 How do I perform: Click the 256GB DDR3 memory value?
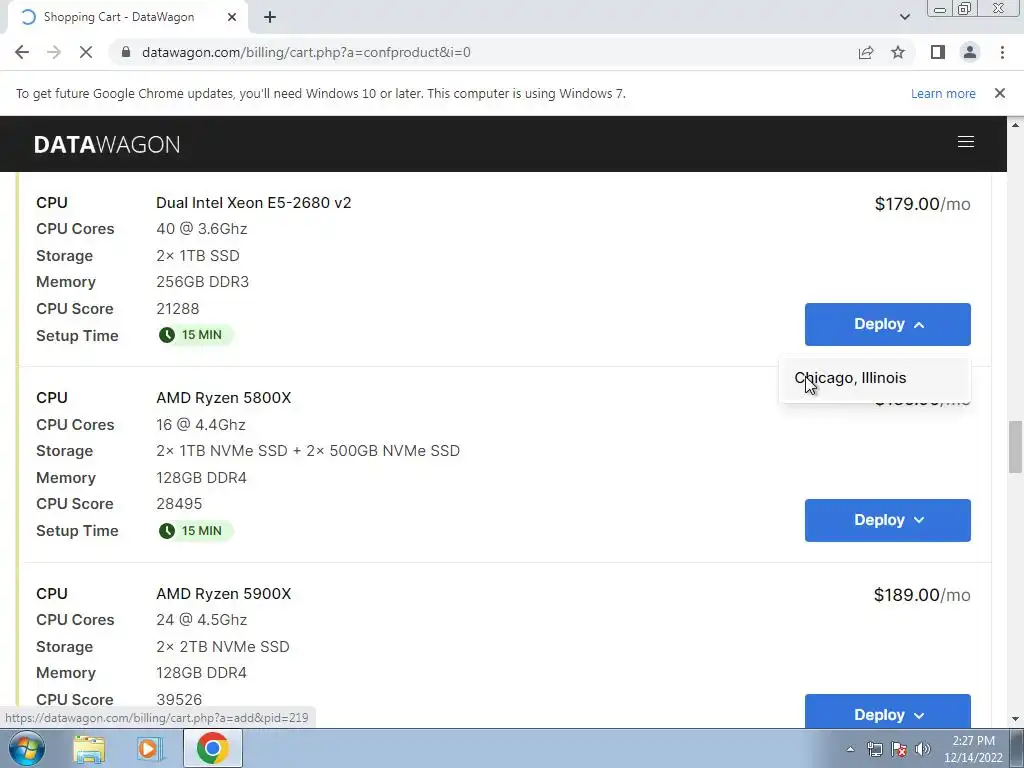pos(202,282)
